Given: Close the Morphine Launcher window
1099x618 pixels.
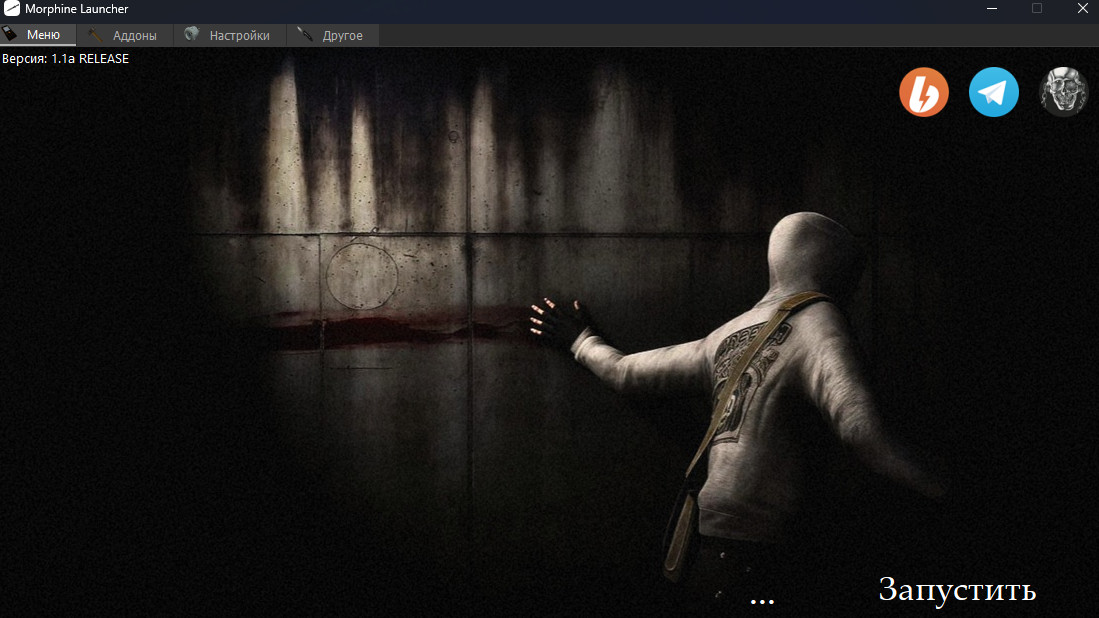Looking at the screenshot, I should (x=1081, y=9).
